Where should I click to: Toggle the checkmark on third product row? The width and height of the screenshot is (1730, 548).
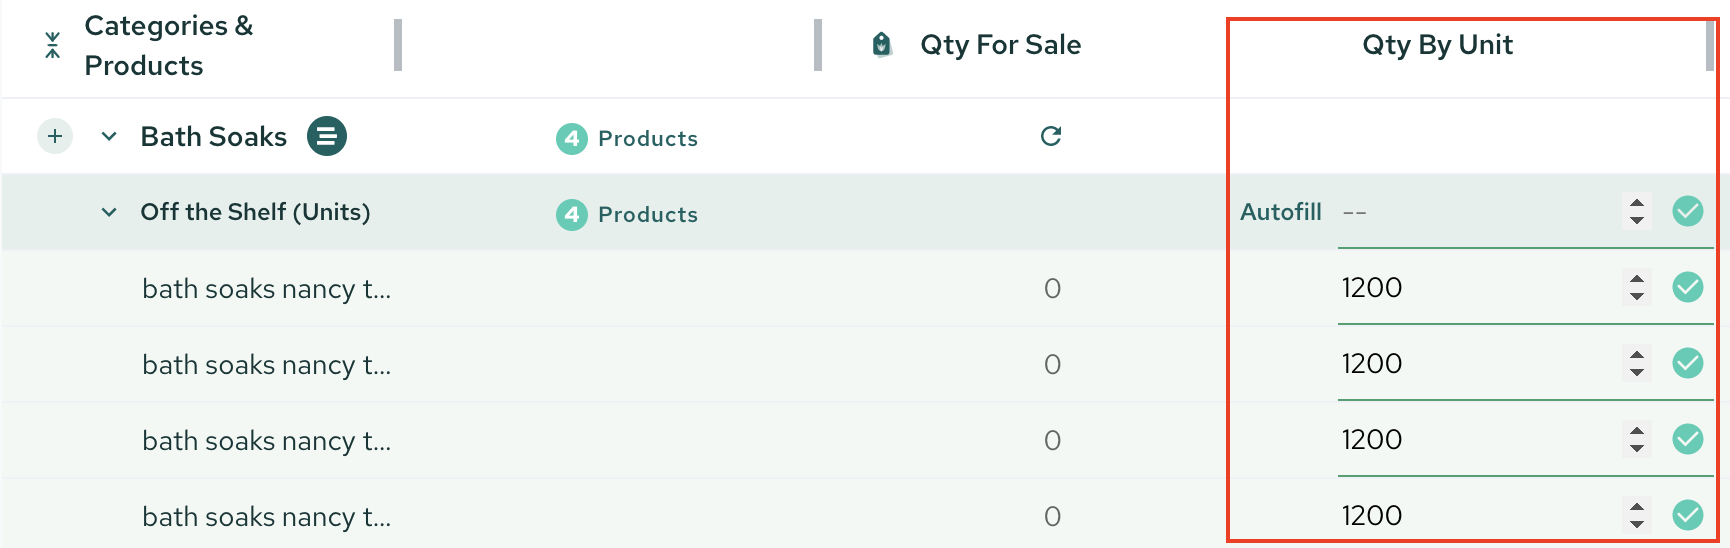(x=1688, y=439)
